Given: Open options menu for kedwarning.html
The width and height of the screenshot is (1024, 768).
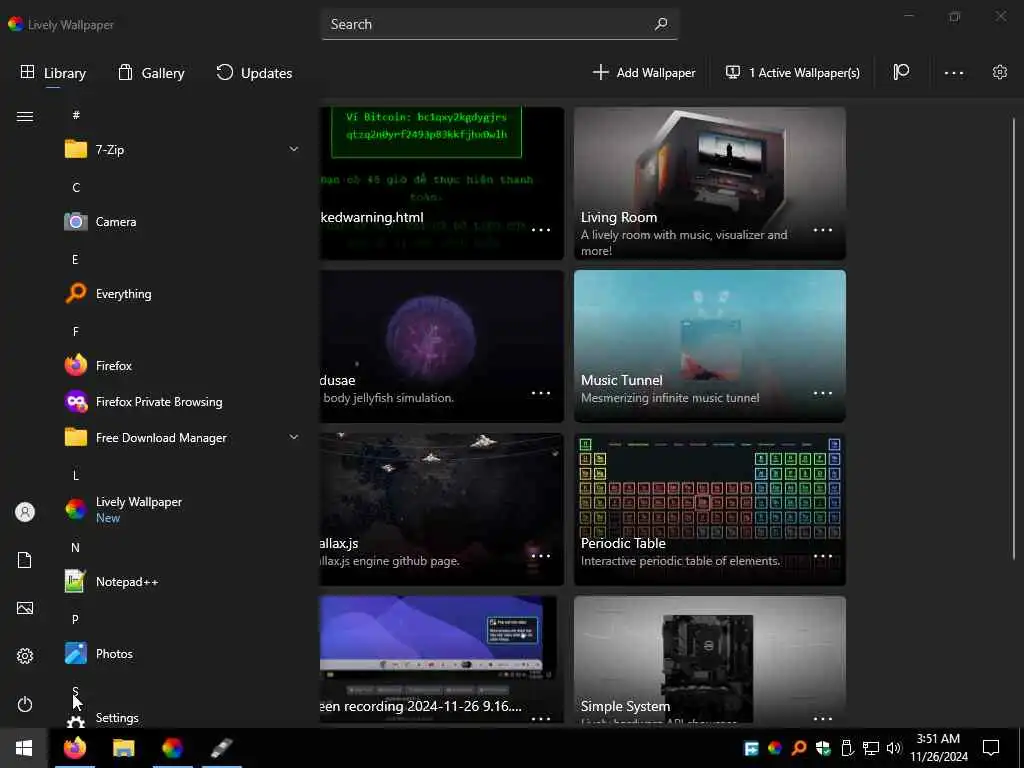Looking at the screenshot, I should pos(541,230).
